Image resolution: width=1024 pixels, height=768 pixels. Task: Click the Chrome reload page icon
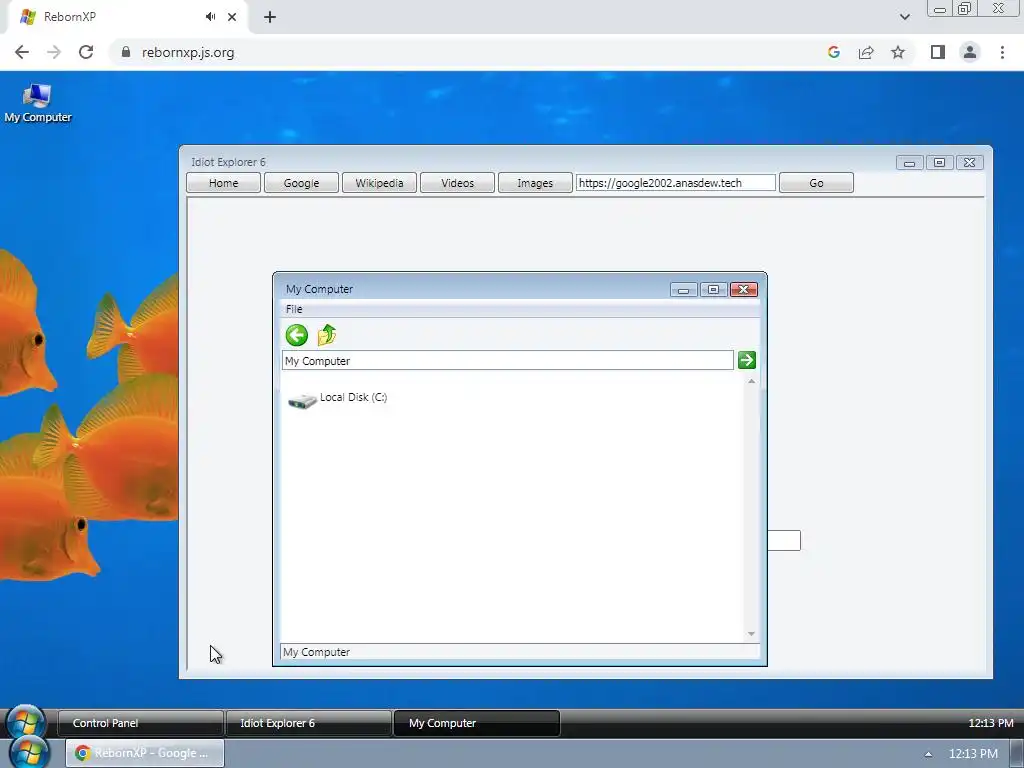click(x=86, y=52)
